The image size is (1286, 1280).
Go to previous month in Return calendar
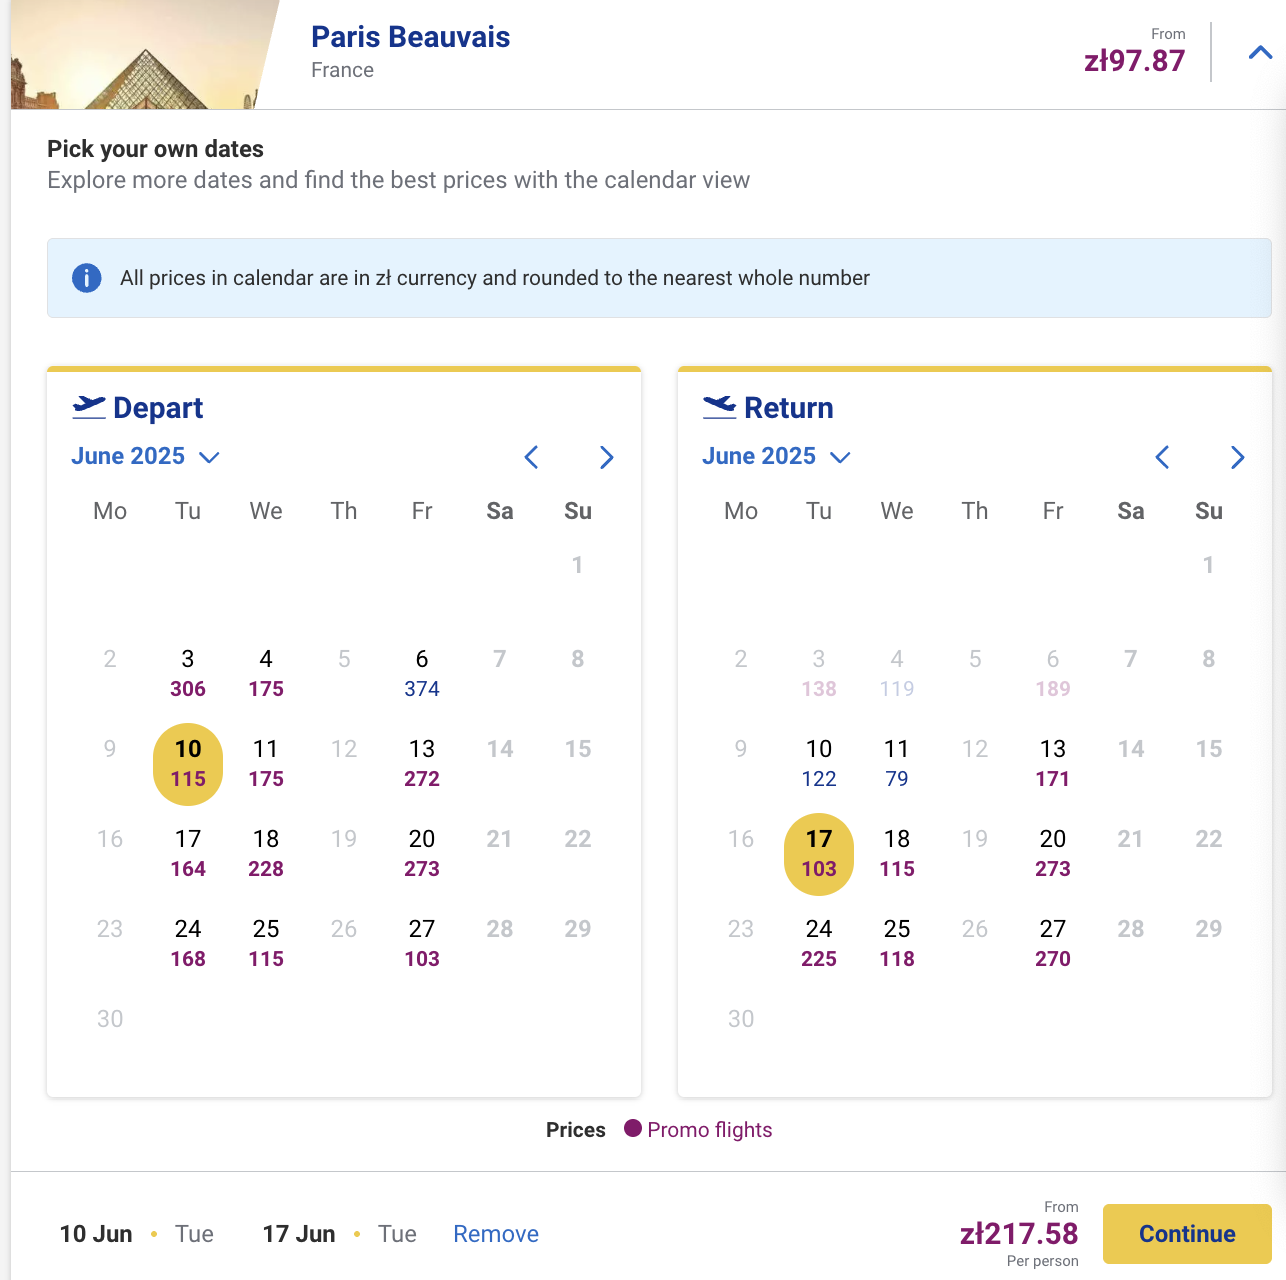click(1162, 457)
